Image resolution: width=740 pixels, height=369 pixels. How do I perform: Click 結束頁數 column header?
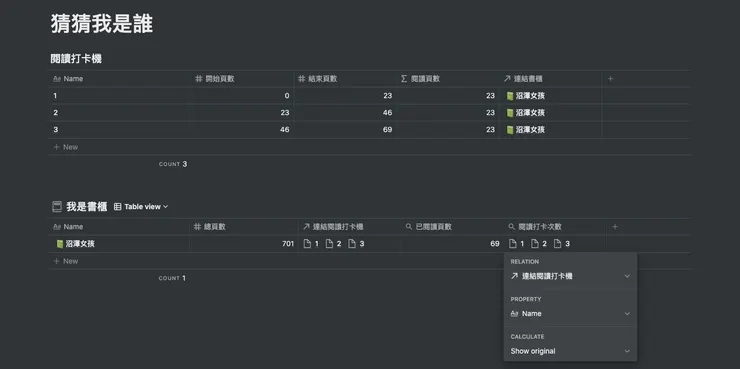click(x=345, y=79)
